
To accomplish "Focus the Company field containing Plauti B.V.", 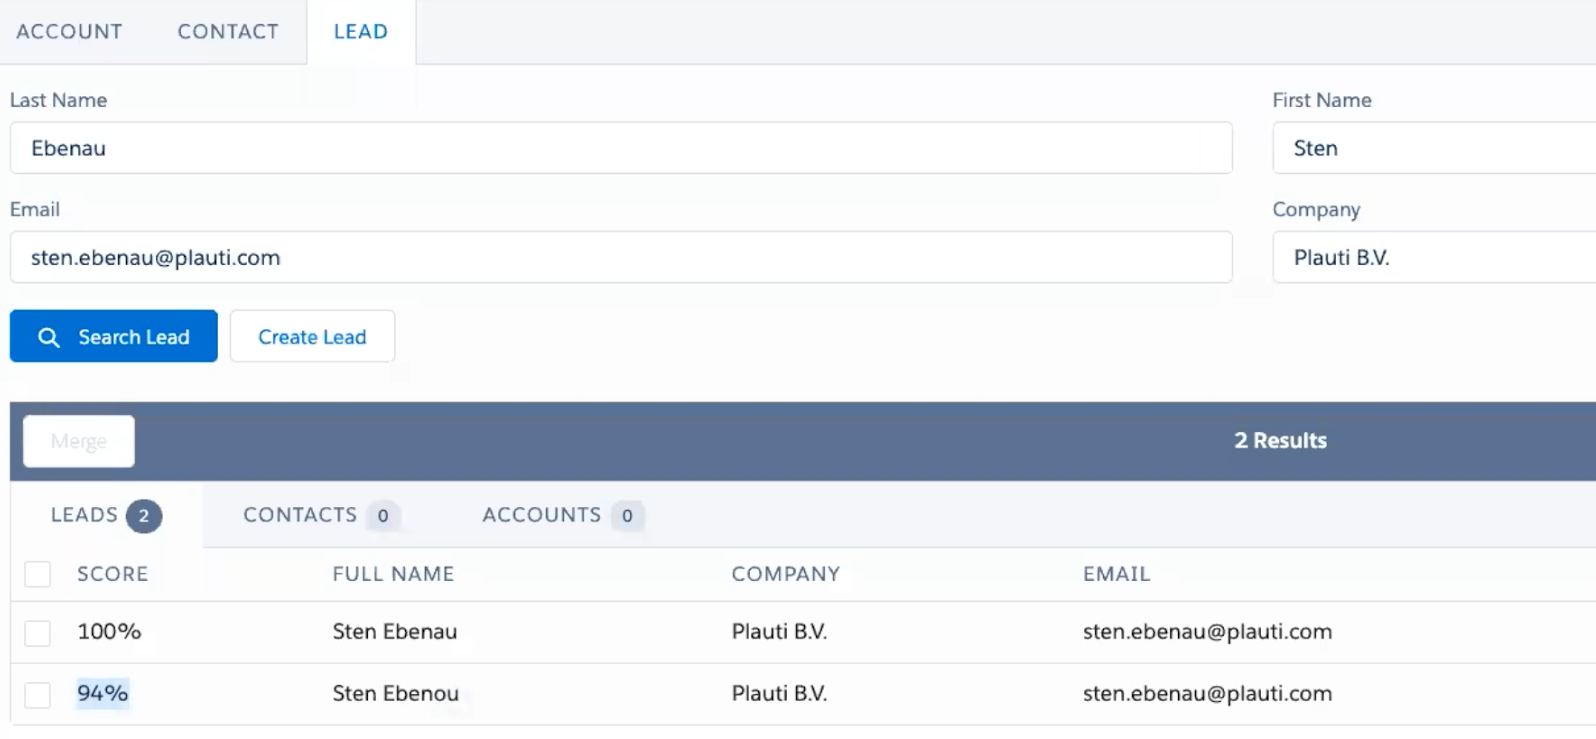I will click(1434, 257).
